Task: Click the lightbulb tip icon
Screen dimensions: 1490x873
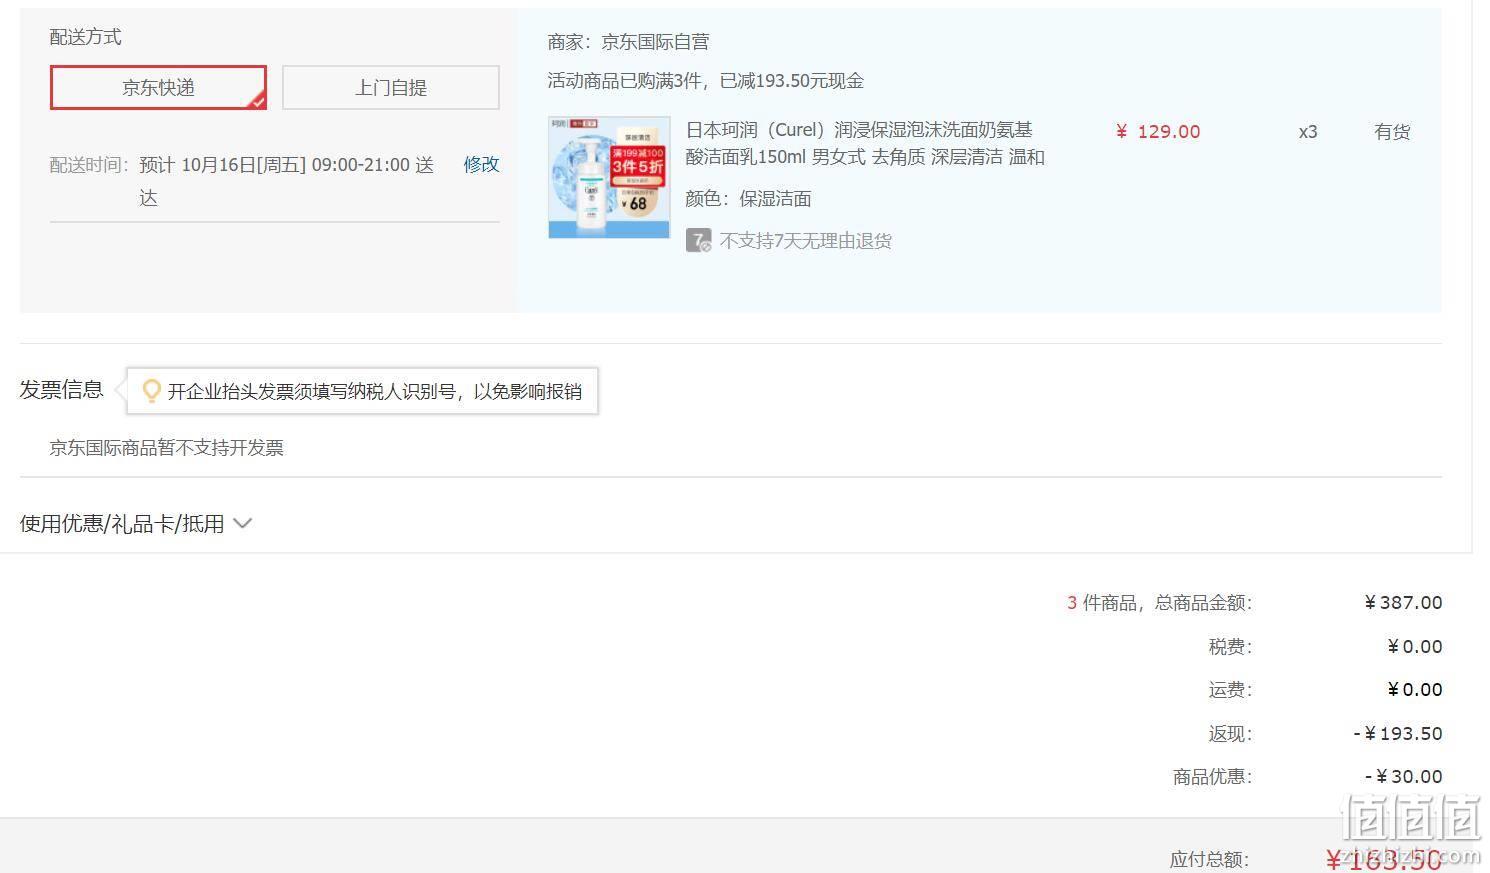Action: click(151, 391)
